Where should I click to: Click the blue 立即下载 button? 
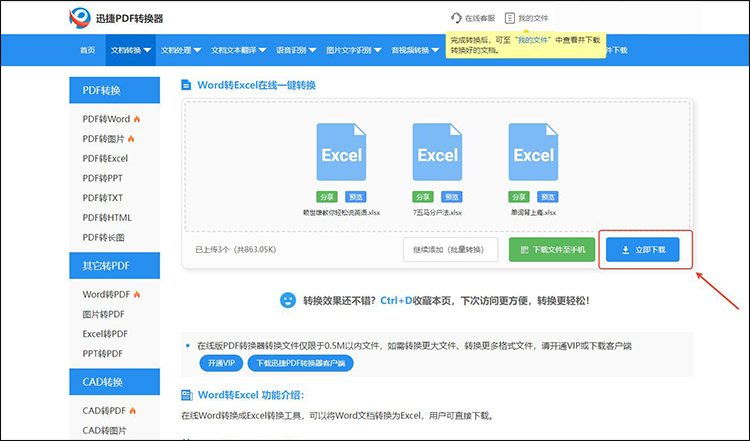click(642, 250)
